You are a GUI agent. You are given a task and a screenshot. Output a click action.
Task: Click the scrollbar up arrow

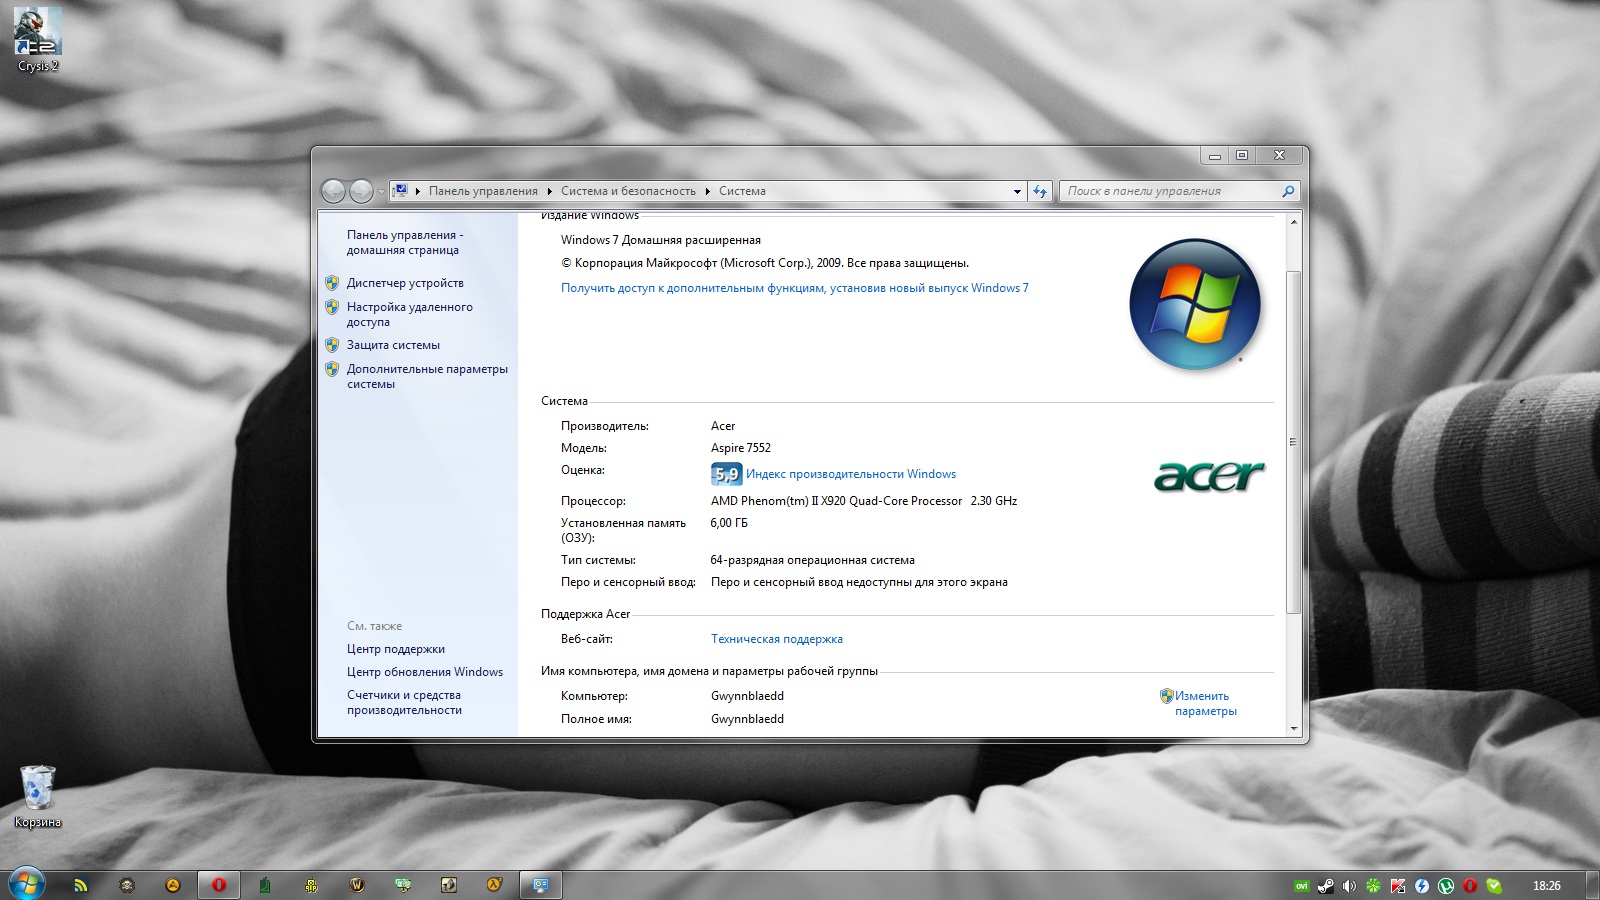1294,222
